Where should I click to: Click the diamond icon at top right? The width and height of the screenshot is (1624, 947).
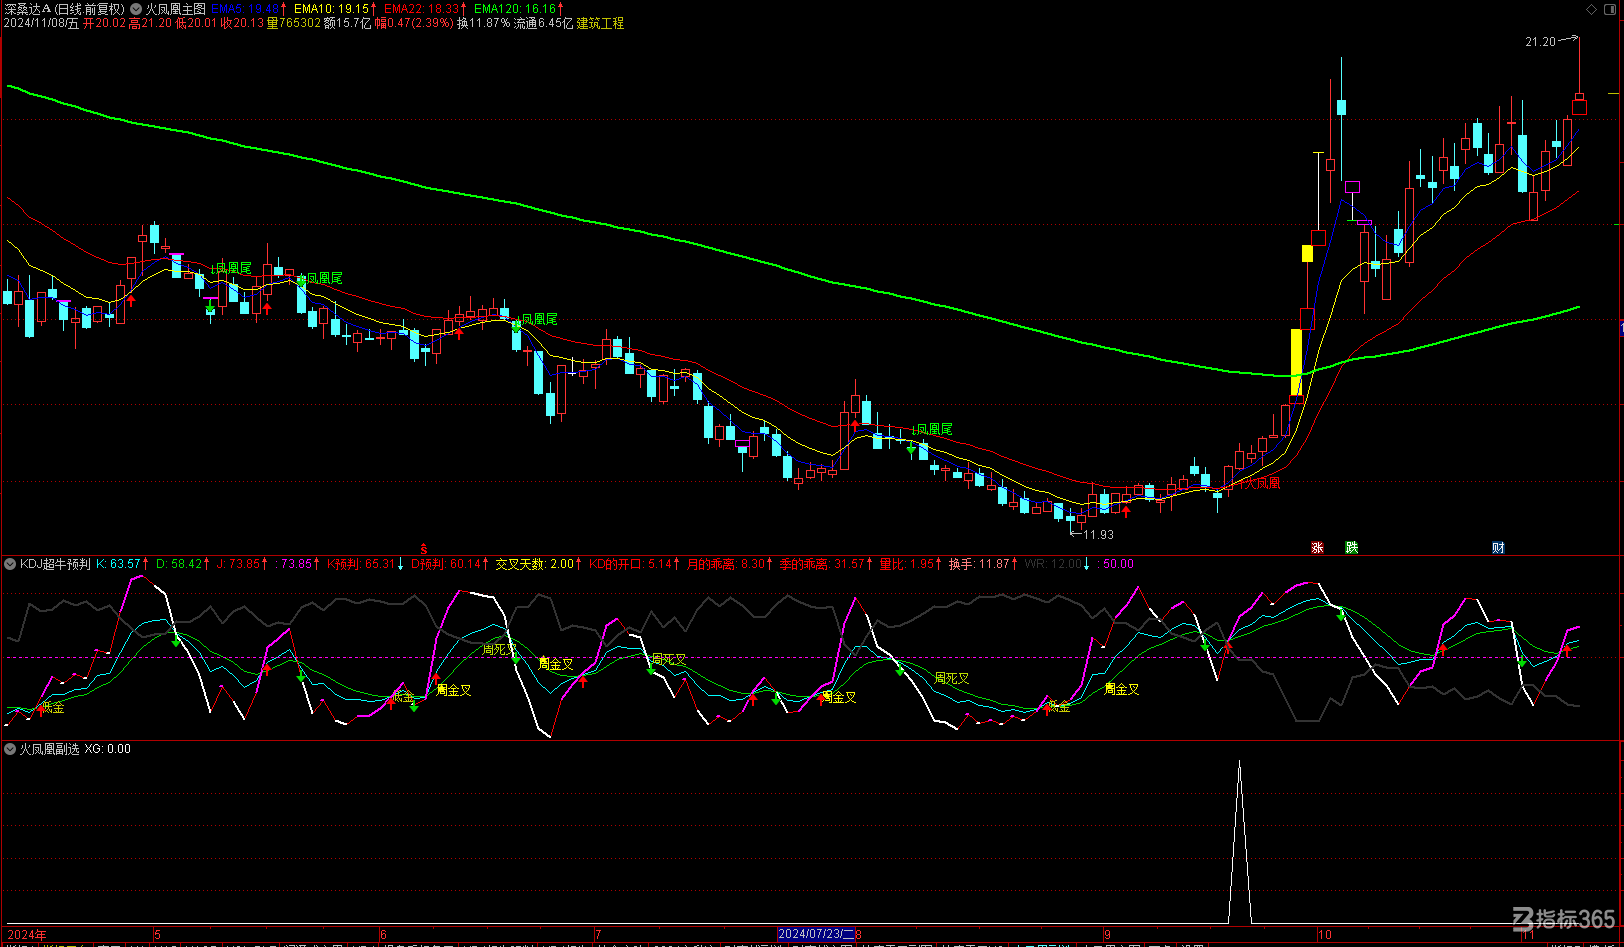(1592, 9)
